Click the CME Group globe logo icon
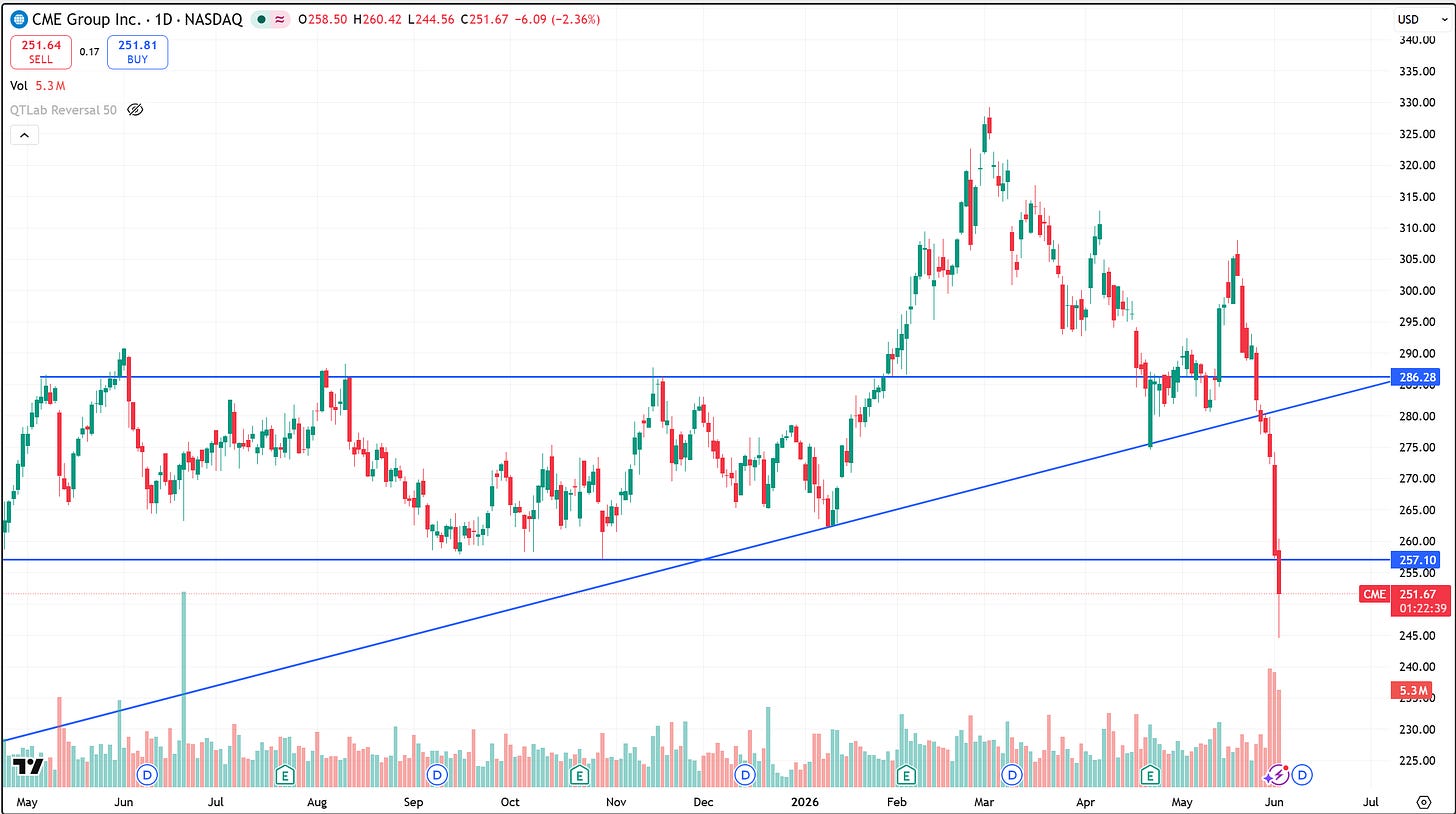 [x=20, y=19]
